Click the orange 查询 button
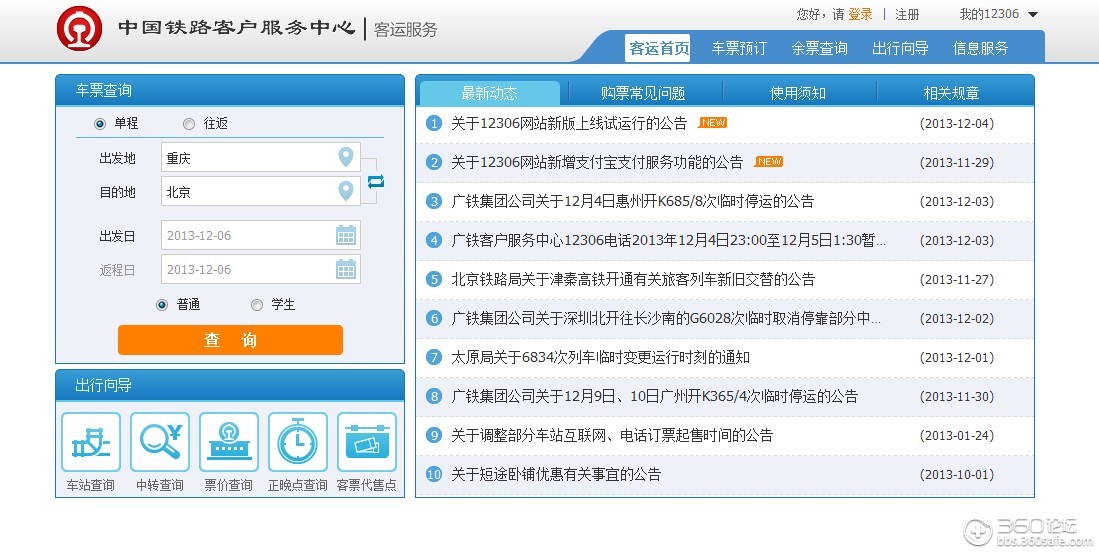 coord(230,340)
